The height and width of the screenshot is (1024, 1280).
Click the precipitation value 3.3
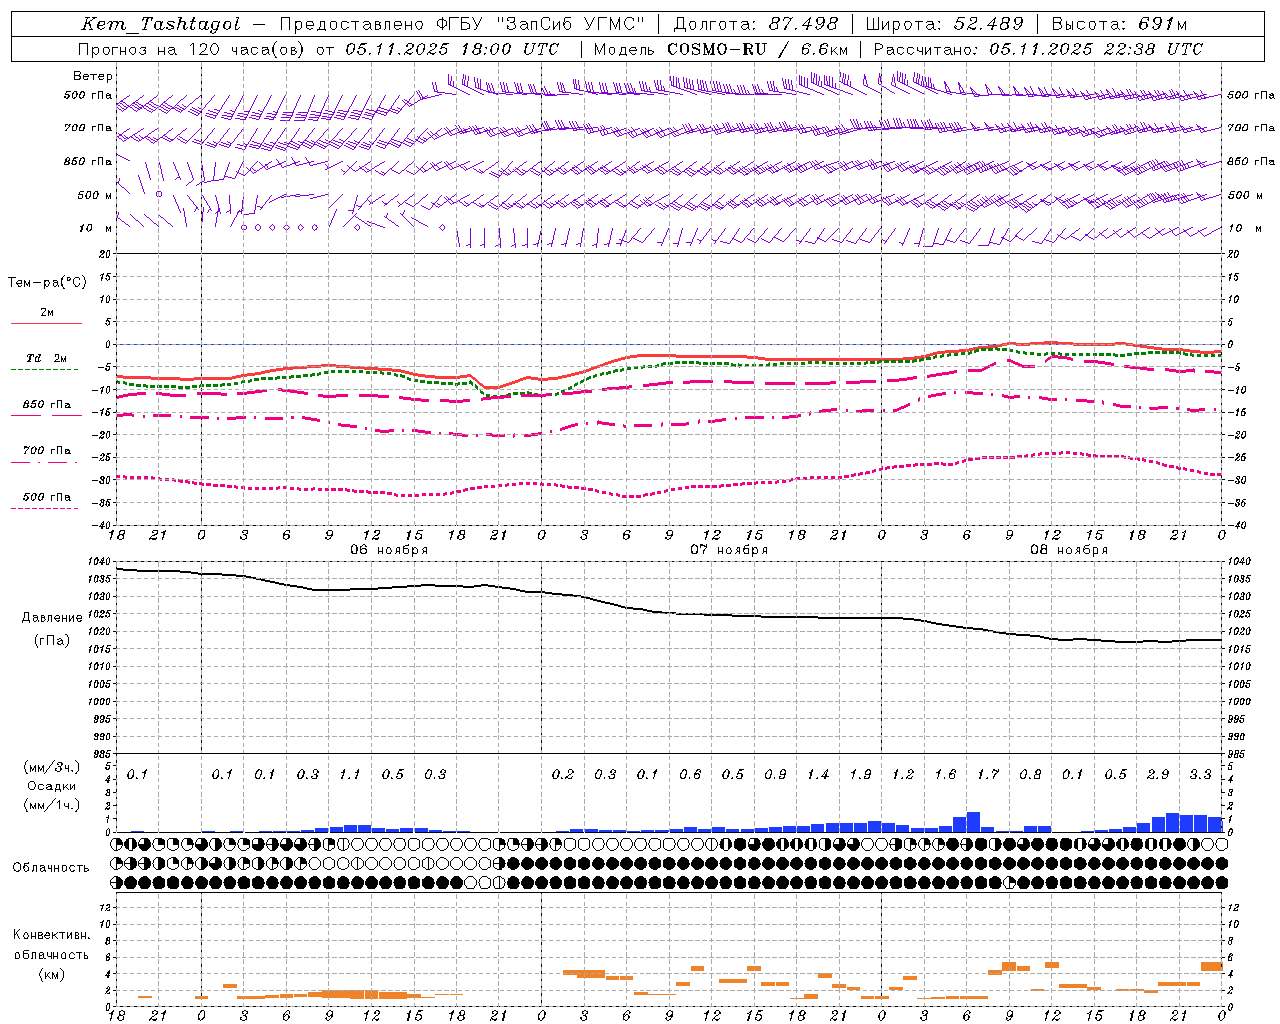pyautogui.click(x=1200, y=775)
